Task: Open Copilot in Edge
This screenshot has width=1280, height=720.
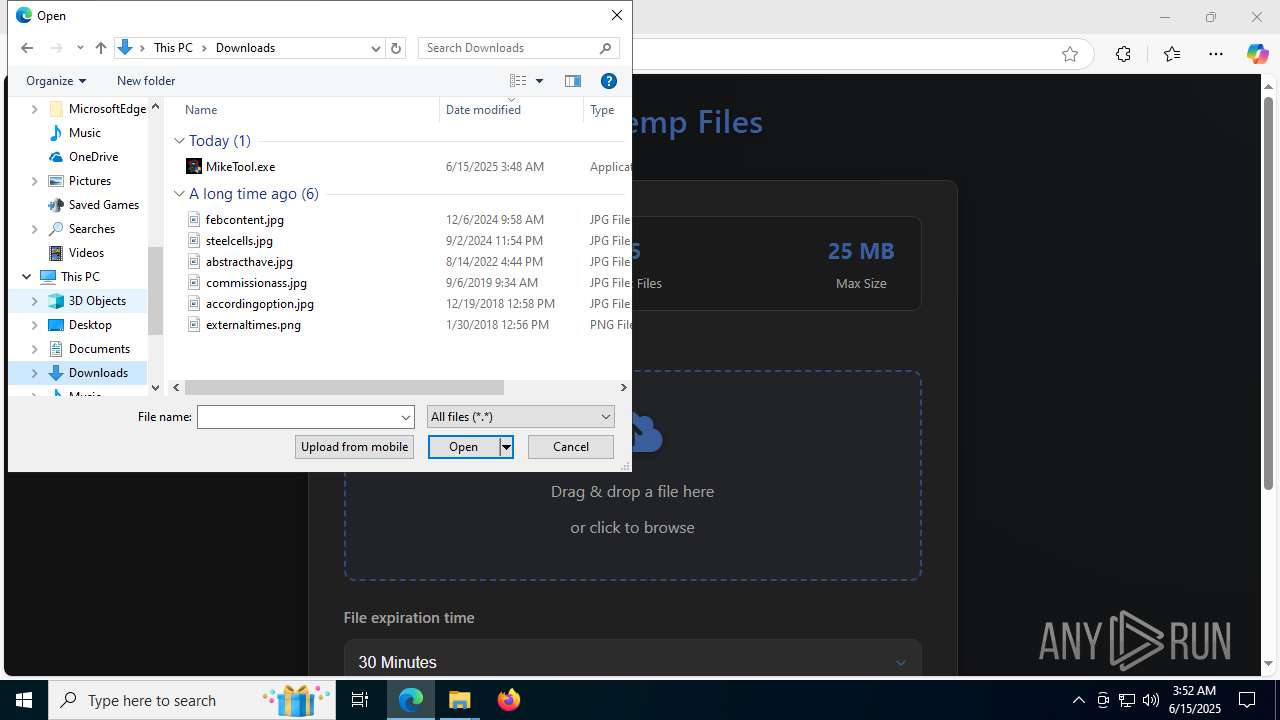Action: click(x=1258, y=55)
